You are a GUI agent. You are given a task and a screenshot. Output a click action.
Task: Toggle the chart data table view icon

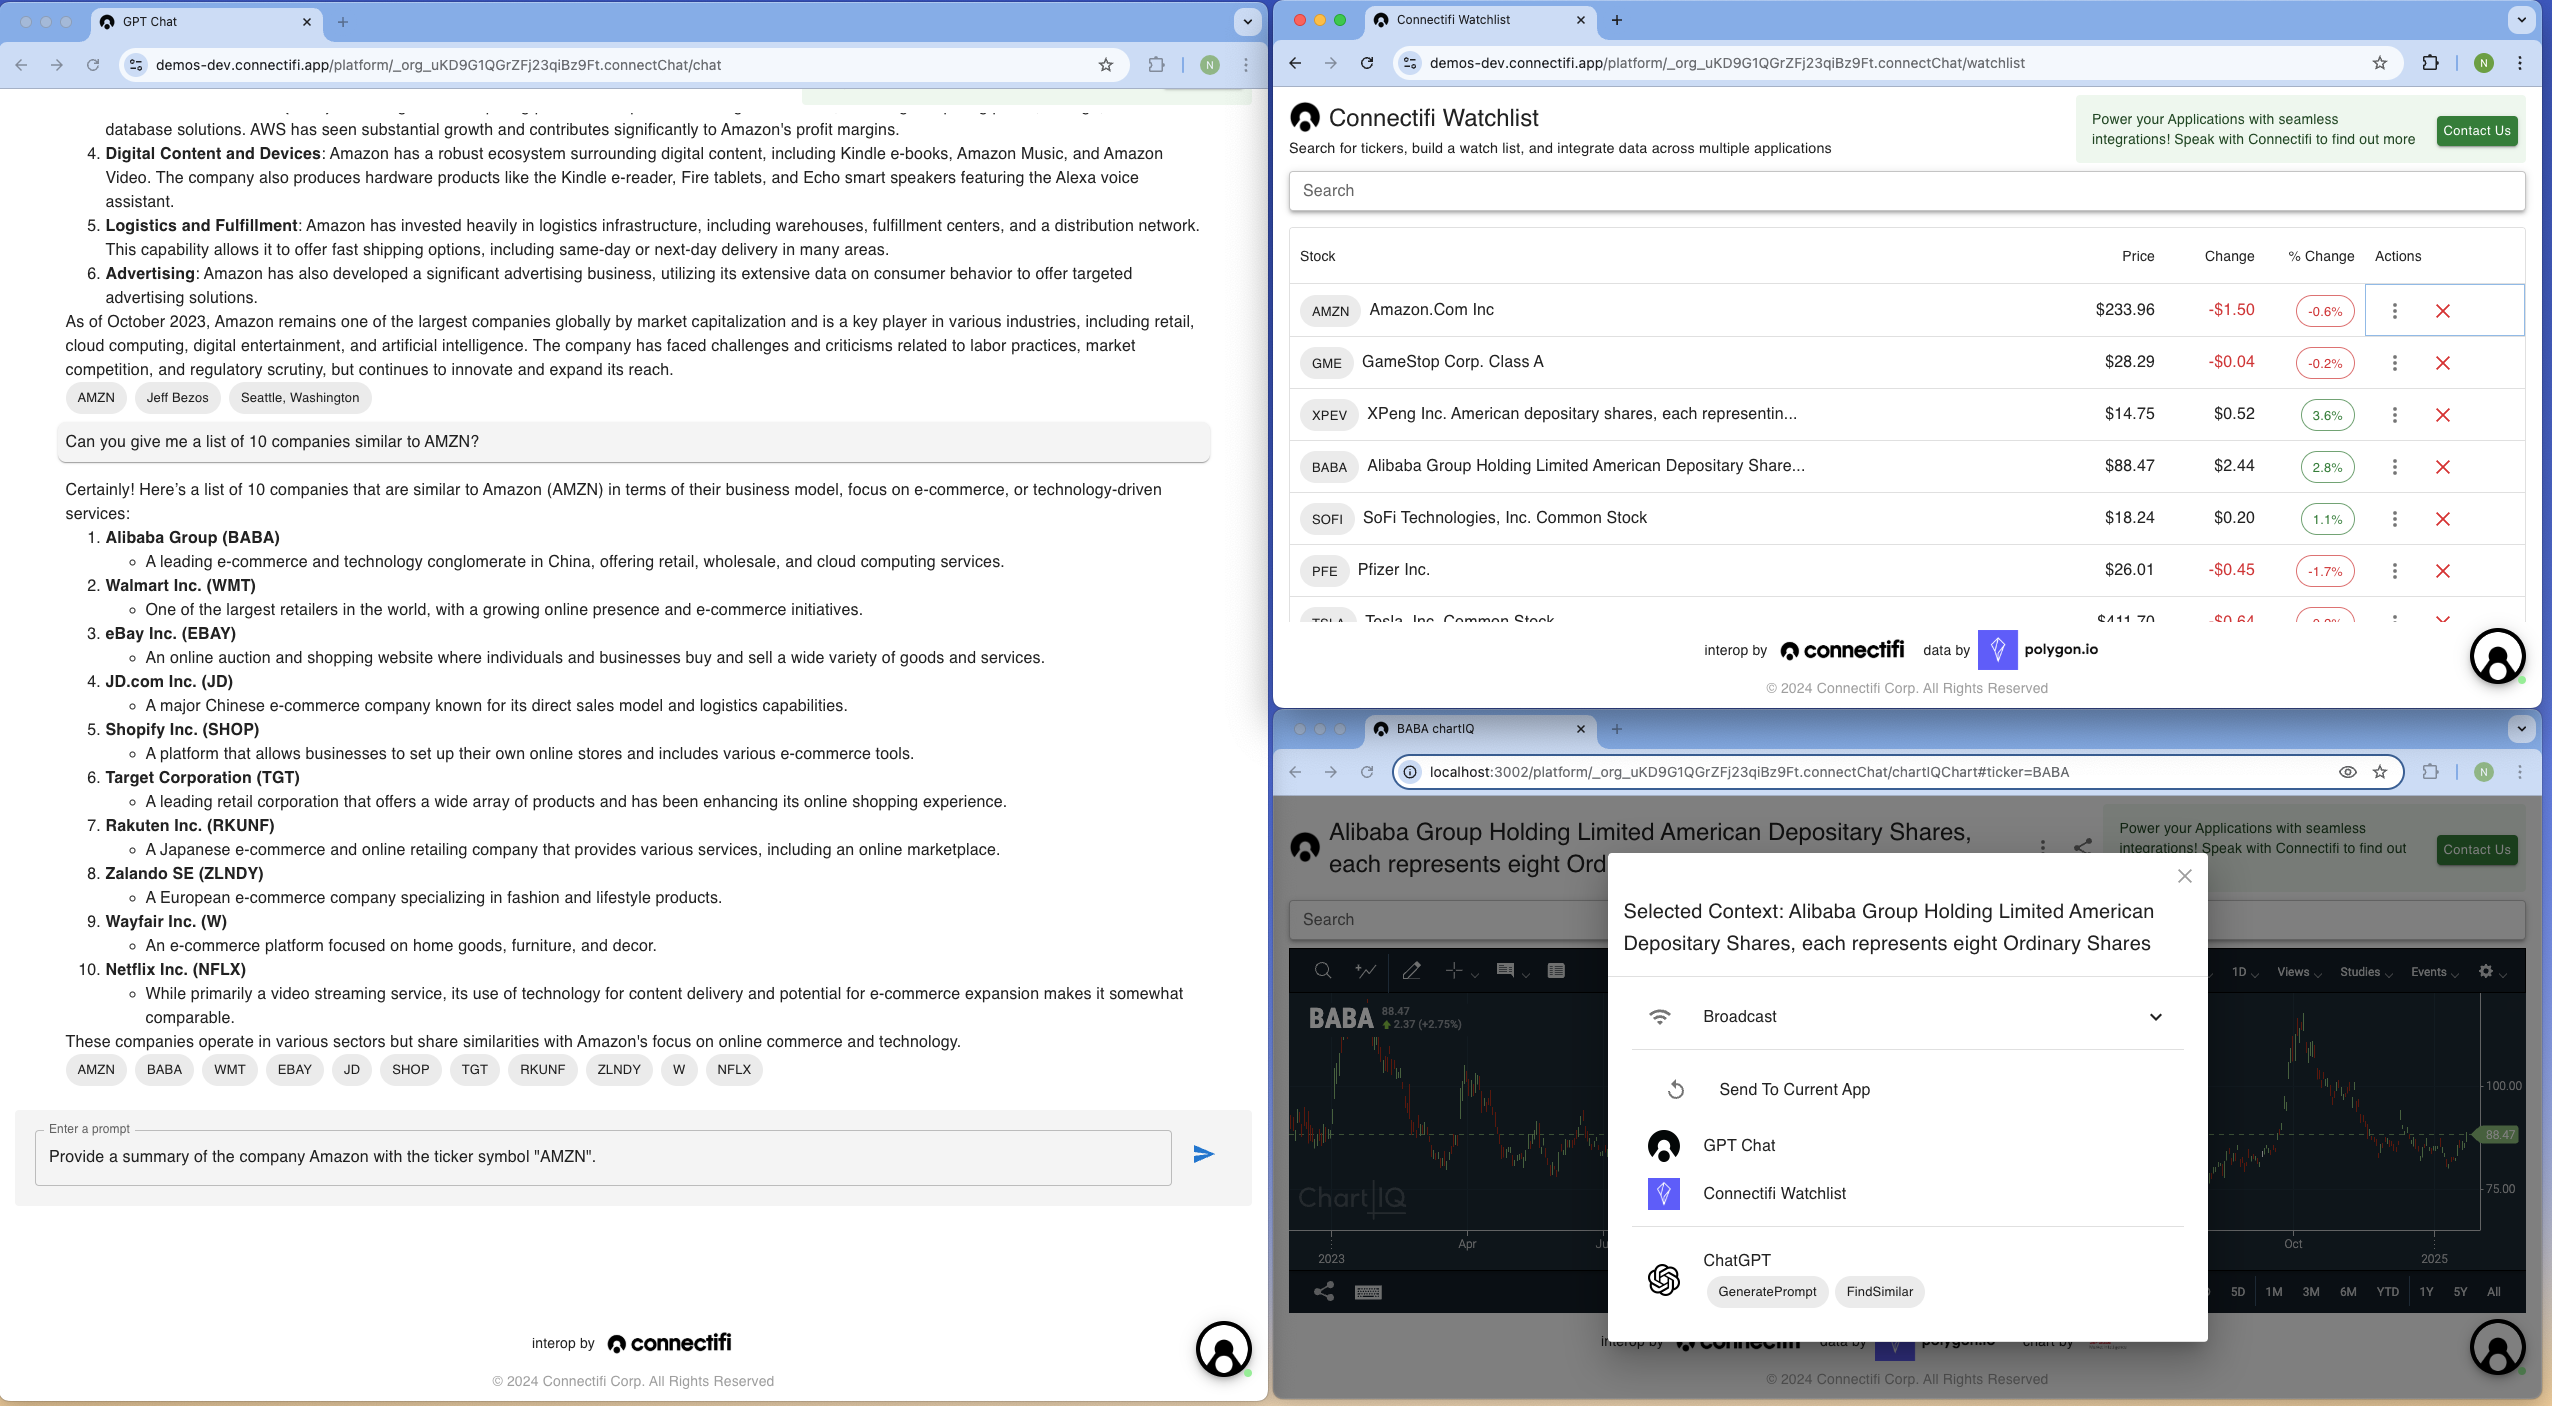pyautogui.click(x=1555, y=970)
